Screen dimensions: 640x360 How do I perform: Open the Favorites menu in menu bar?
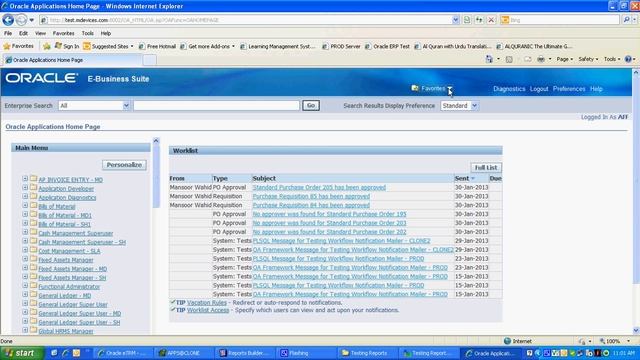click(x=63, y=33)
